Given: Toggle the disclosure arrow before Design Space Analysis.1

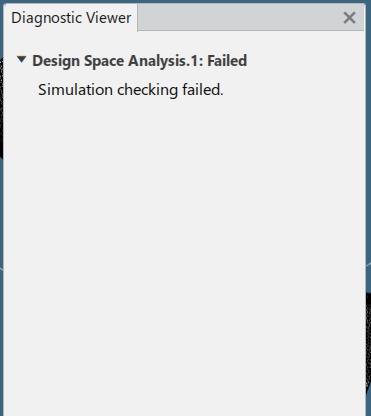Looking at the screenshot, I should 22,60.
